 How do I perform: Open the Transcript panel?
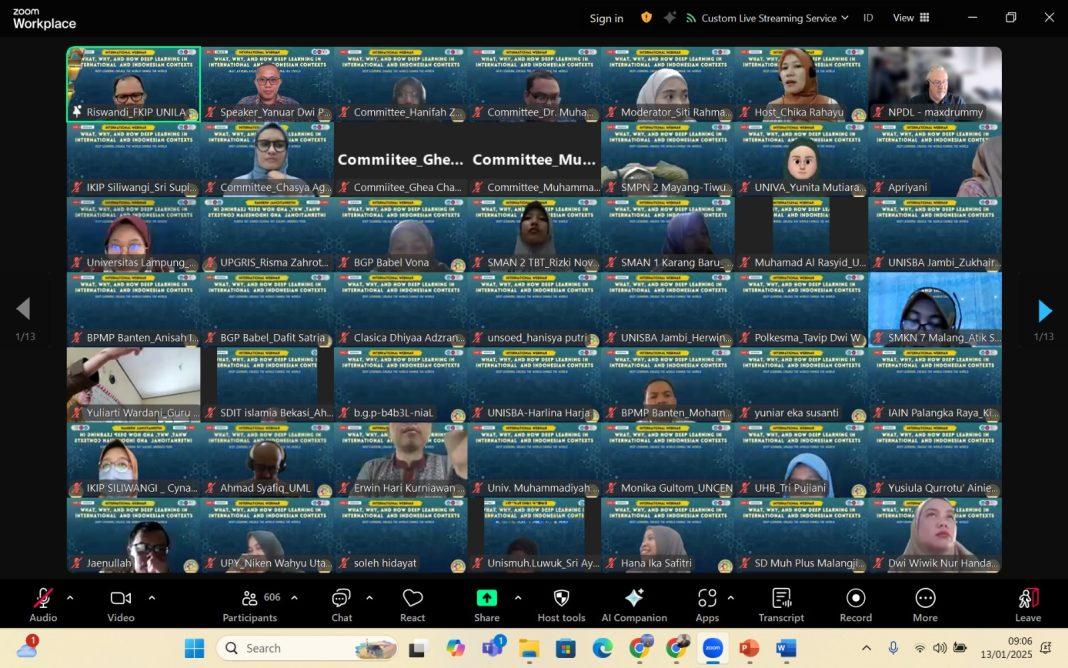(781, 604)
